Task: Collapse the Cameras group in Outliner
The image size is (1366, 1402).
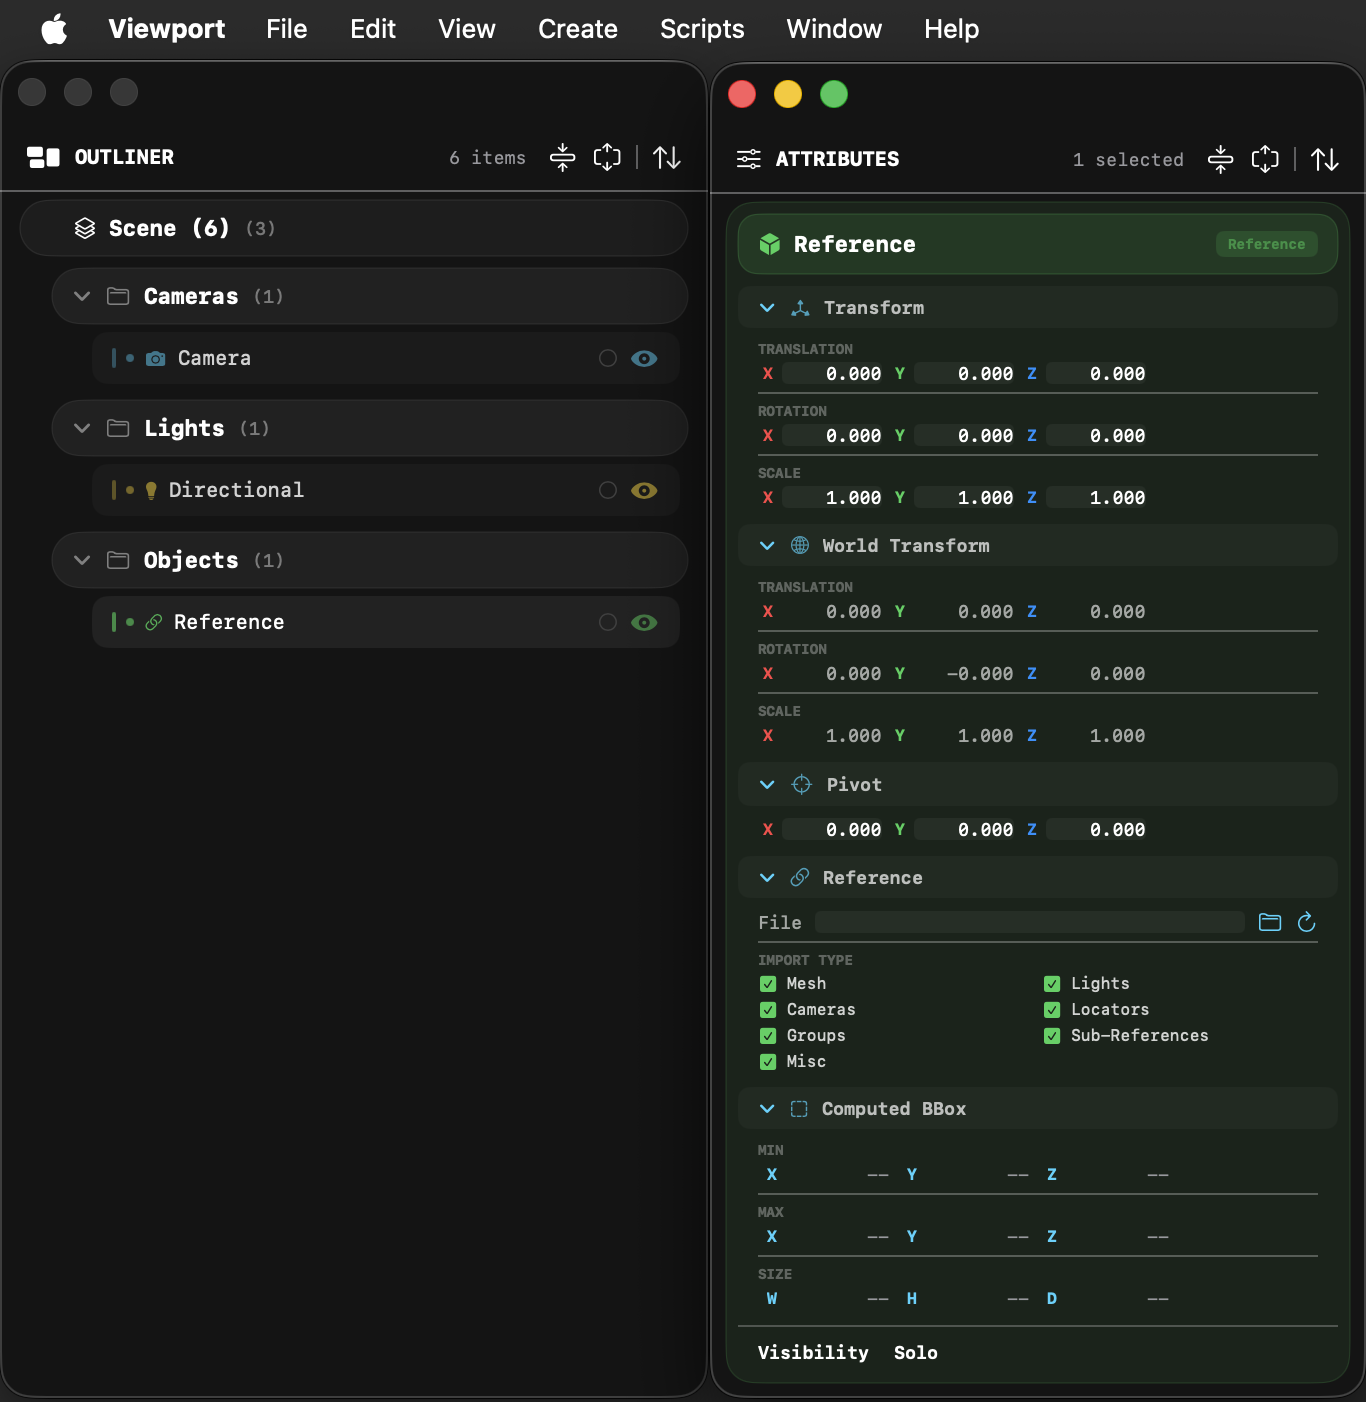Action: tap(82, 296)
